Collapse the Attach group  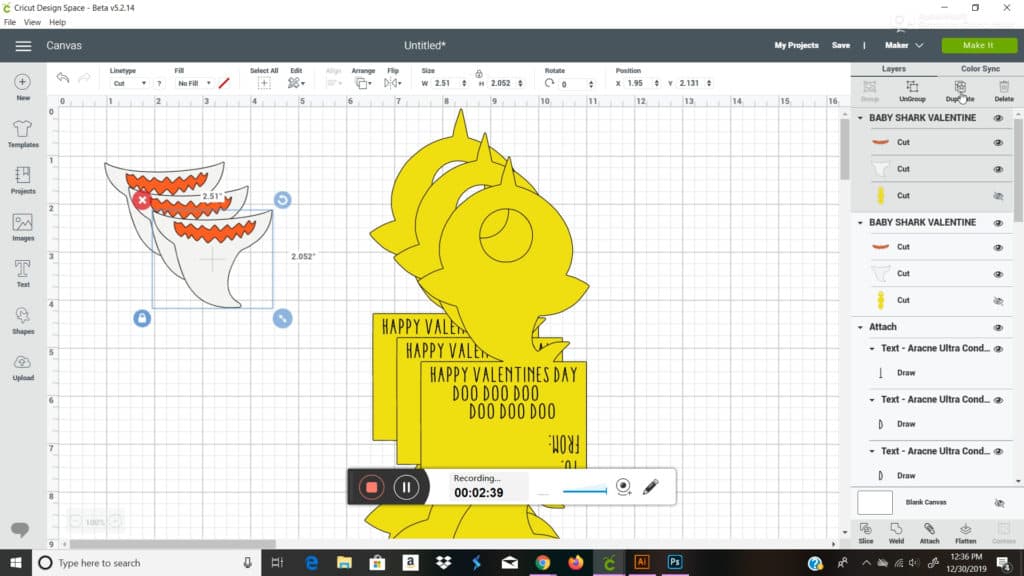860,327
